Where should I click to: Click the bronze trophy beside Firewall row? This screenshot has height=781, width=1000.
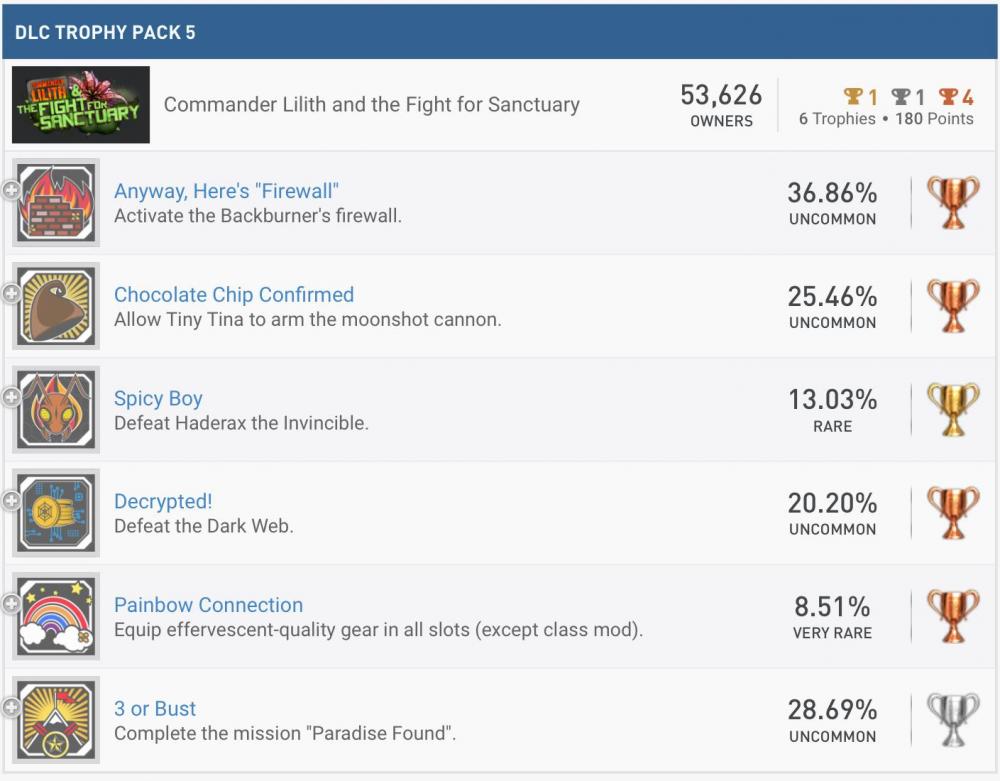pos(953,203)
